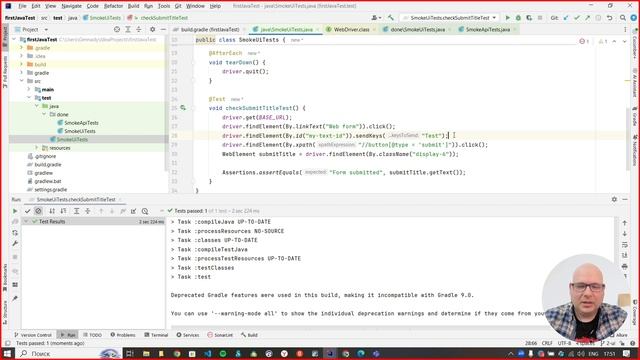Click the Build project hammer icon
Image resolution: width=640 pixels, height=360 pixels.
[391, 18]
